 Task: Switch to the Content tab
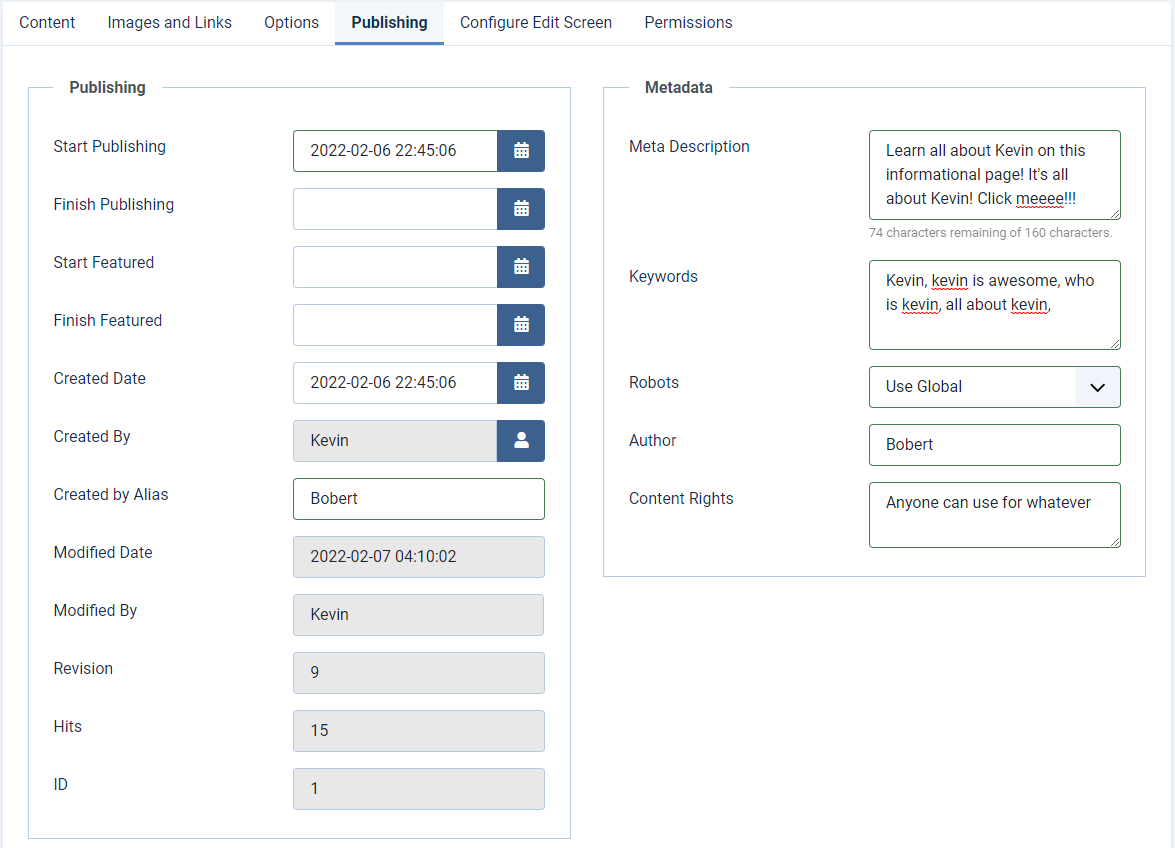pyautogui.click(x=47, y=22)
